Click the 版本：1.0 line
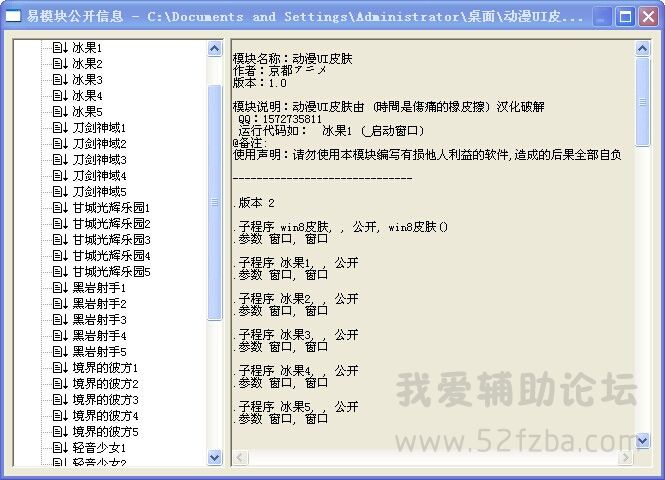This screenshot has width=665, height=480. (x=260, y=83)
